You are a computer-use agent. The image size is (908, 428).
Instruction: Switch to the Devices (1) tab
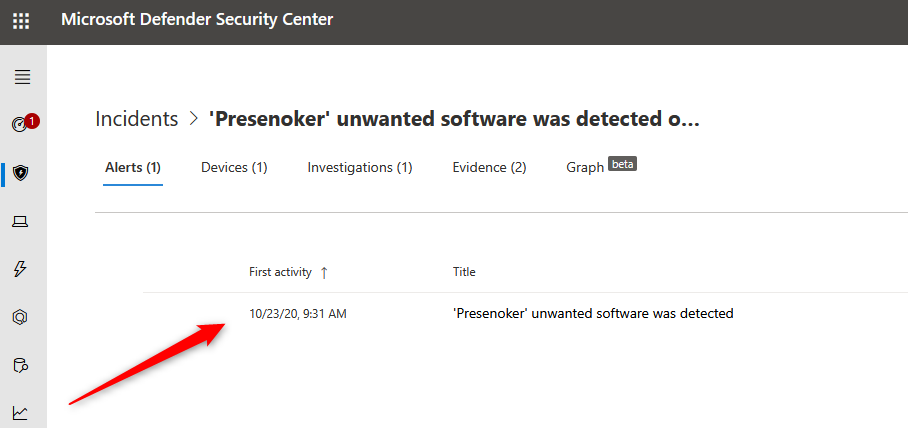coord(234,167)
